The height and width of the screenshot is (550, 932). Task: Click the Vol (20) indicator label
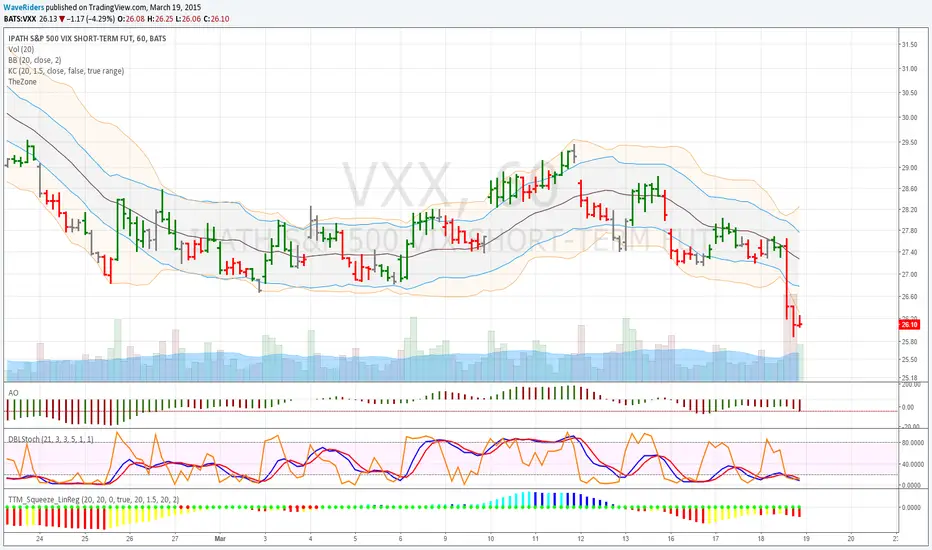point(21,49)
